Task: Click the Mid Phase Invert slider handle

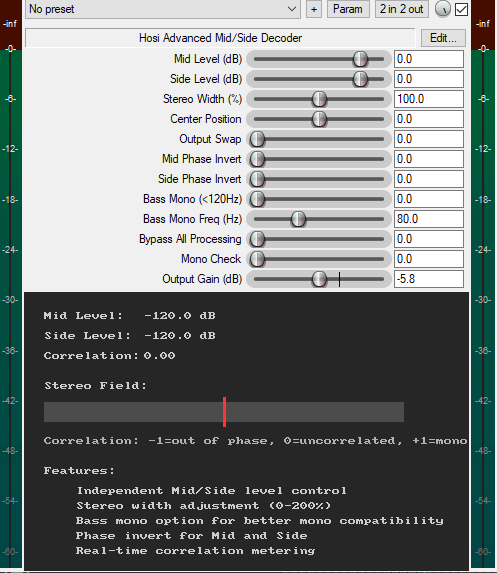Action: click(x=257, y=159)
